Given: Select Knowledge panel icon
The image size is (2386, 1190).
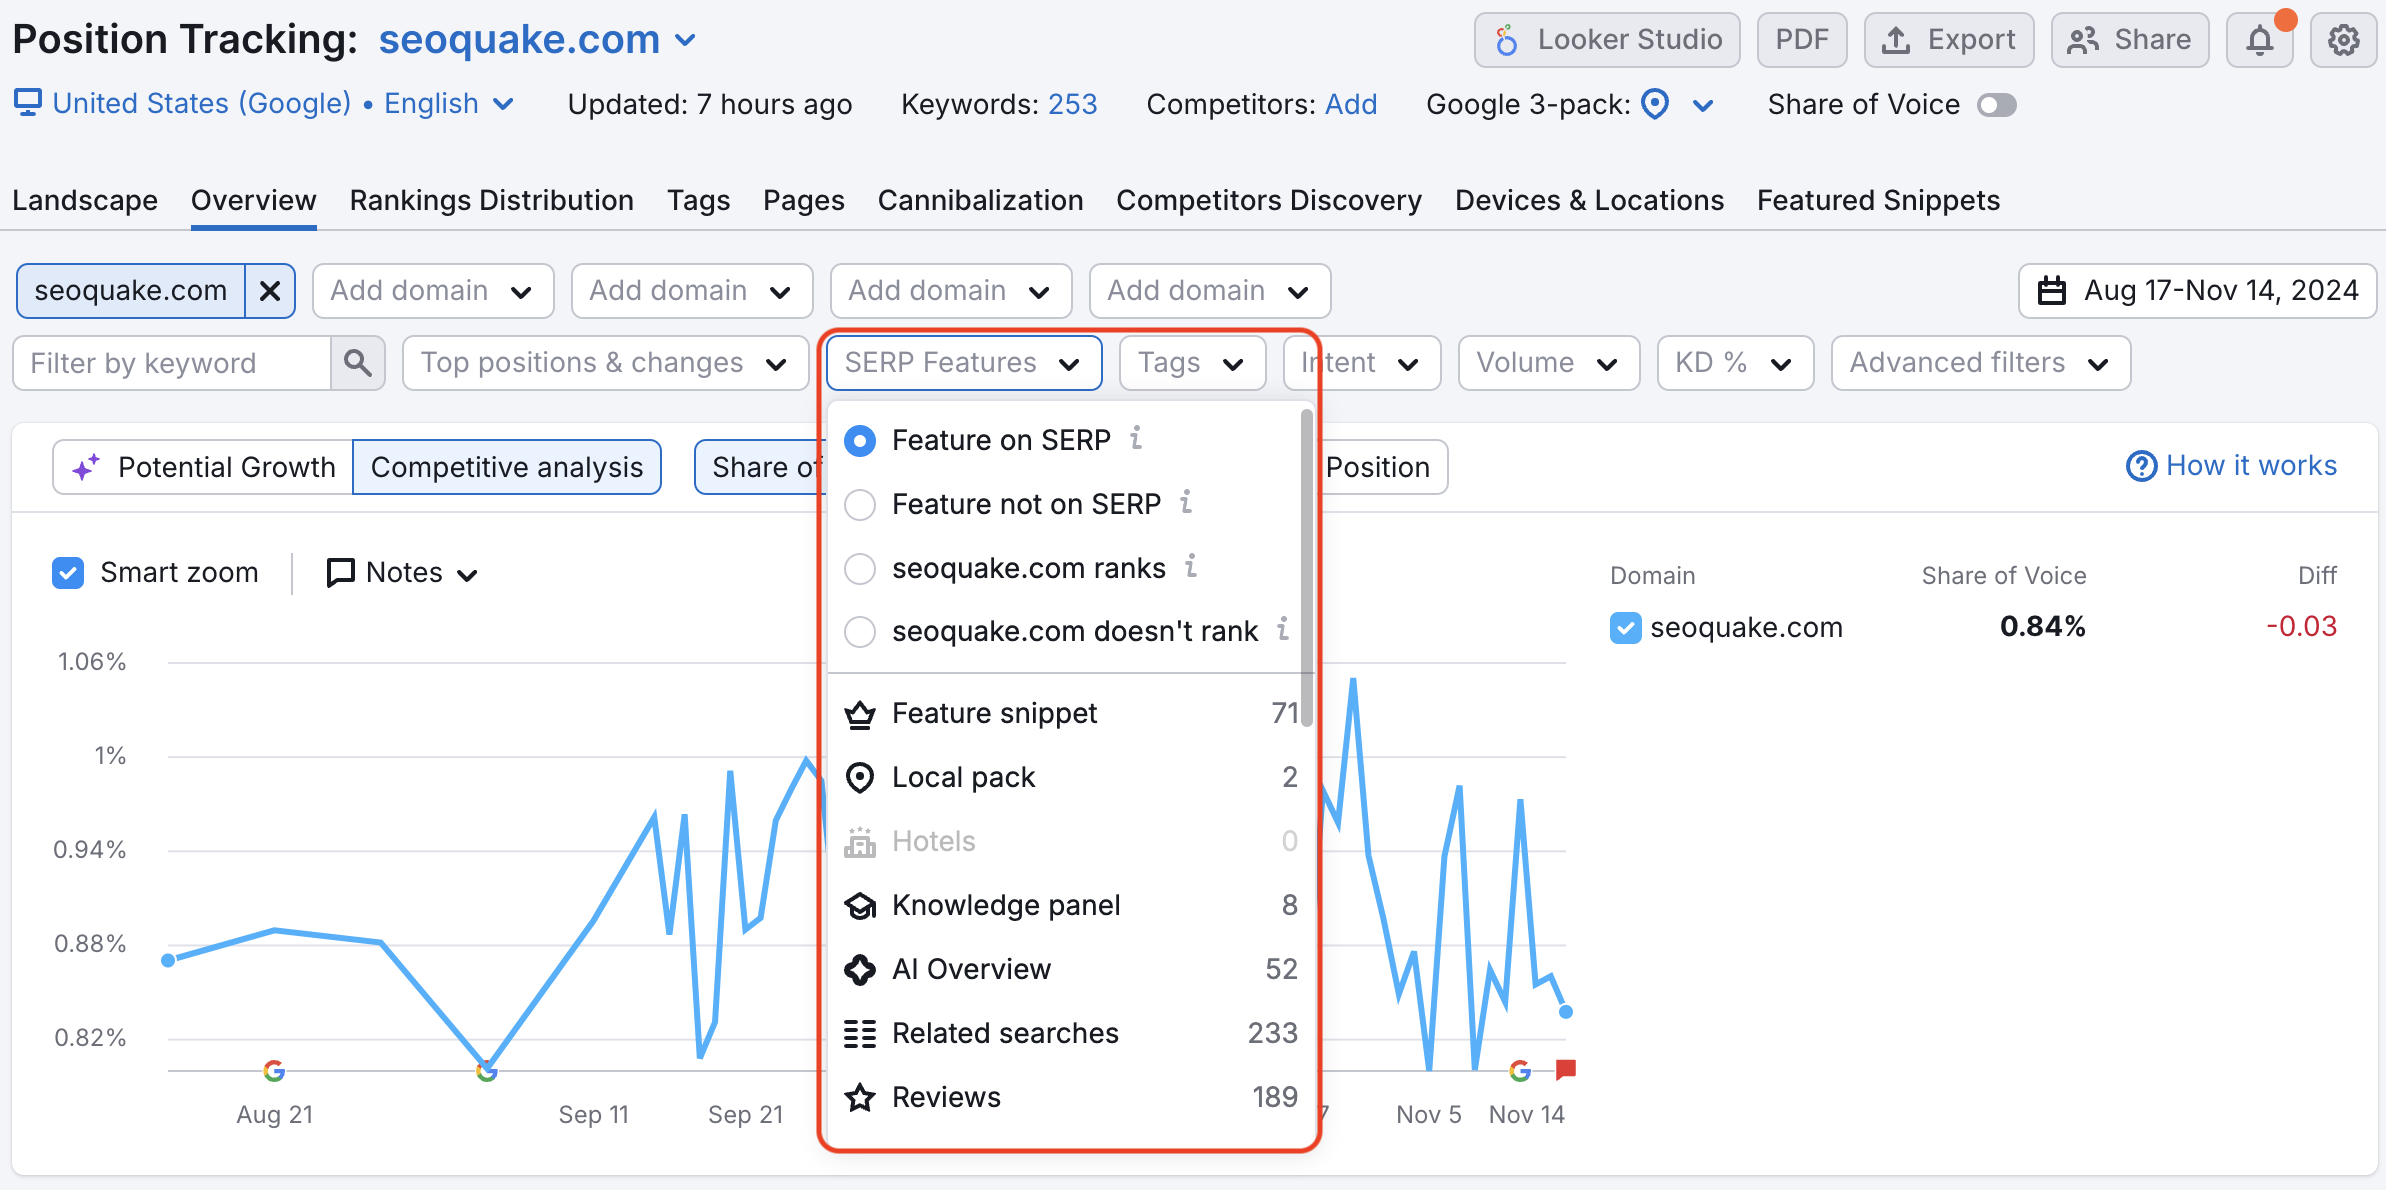Looking at the screenshot, I should (860, 906).
